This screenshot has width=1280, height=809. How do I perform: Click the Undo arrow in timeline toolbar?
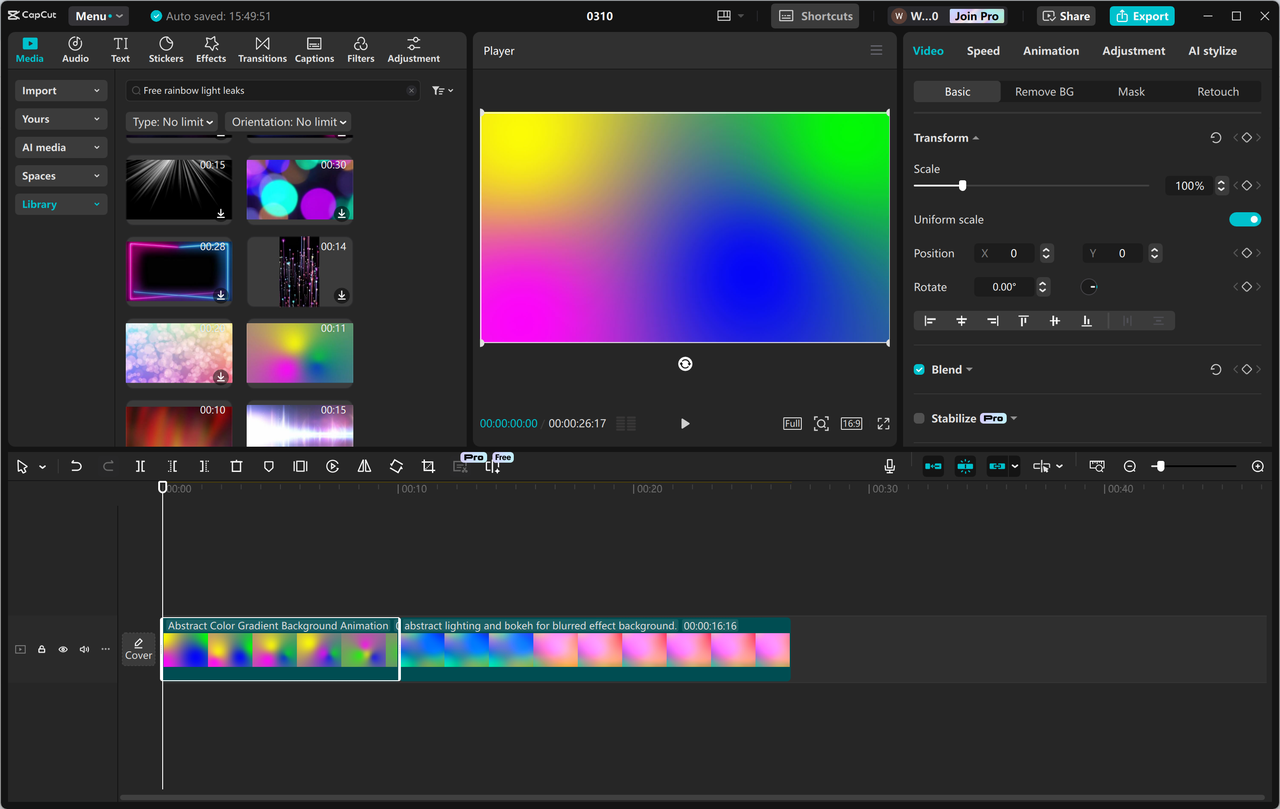click(x=76, y=466)
